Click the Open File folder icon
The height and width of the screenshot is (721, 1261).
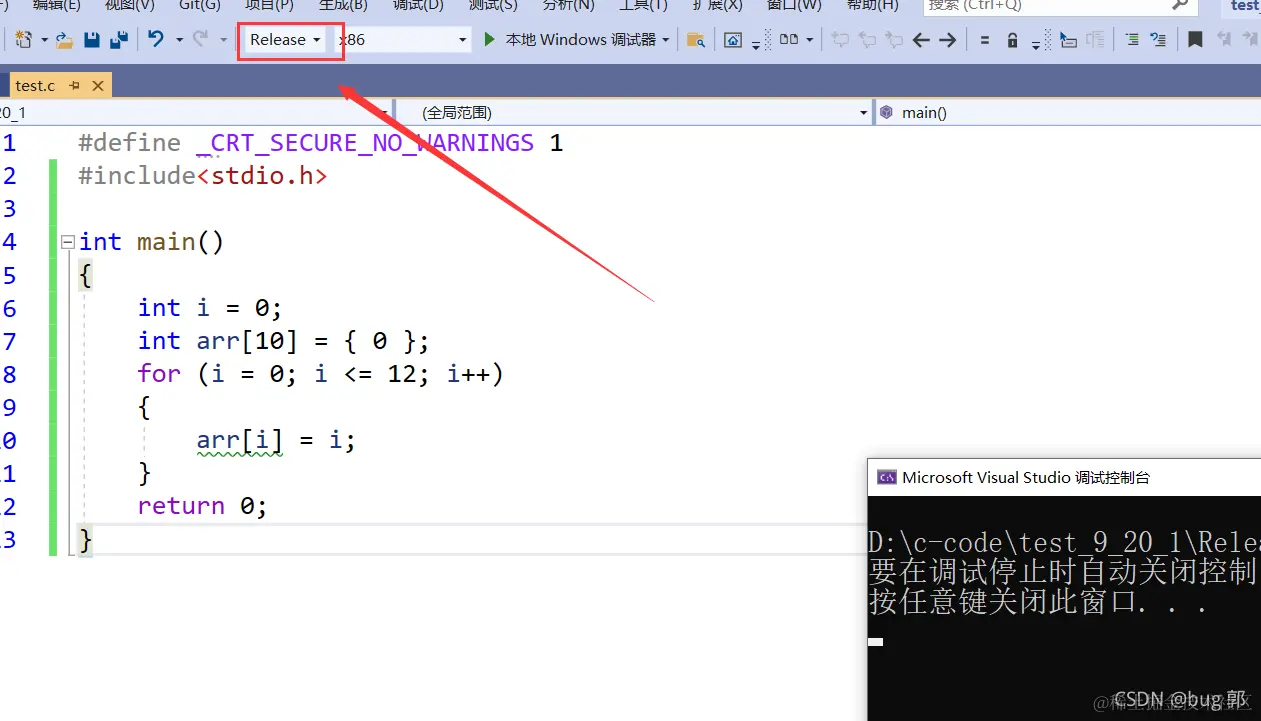tap(64, 40)
